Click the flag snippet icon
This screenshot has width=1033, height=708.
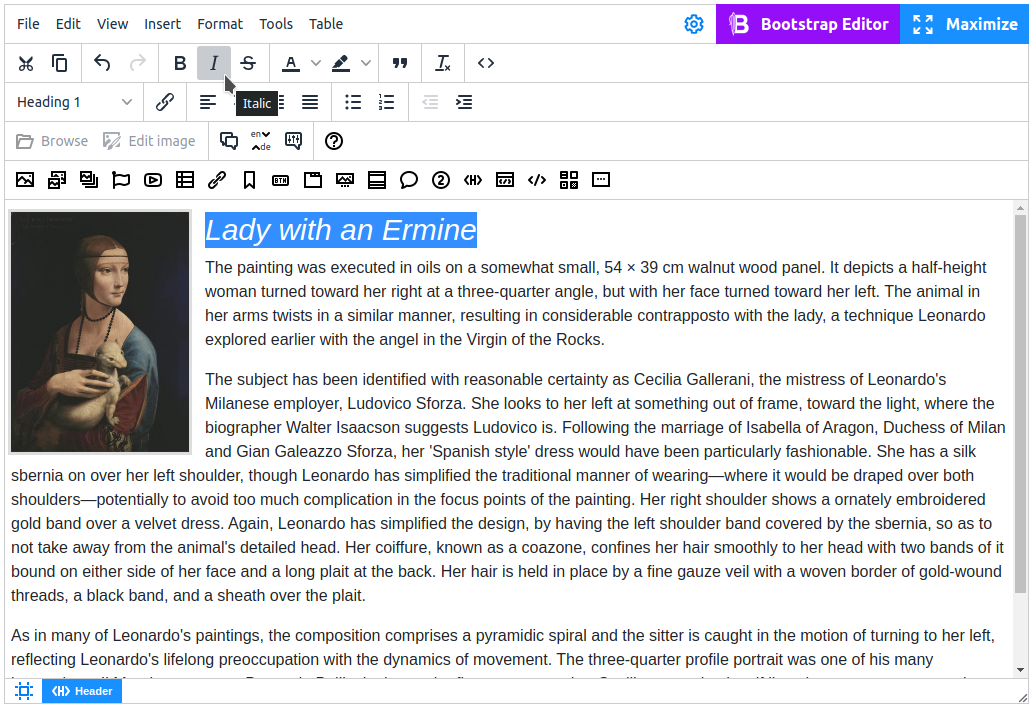point(121,180)
